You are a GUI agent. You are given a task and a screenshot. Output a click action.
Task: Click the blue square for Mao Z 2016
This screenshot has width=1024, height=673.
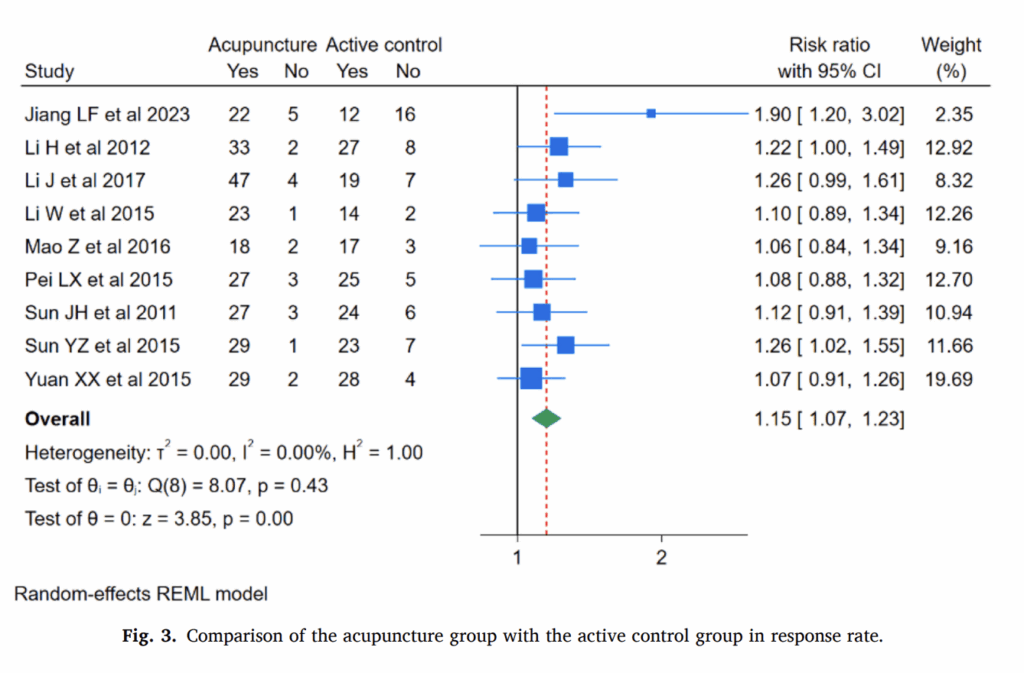coord(529,246)
